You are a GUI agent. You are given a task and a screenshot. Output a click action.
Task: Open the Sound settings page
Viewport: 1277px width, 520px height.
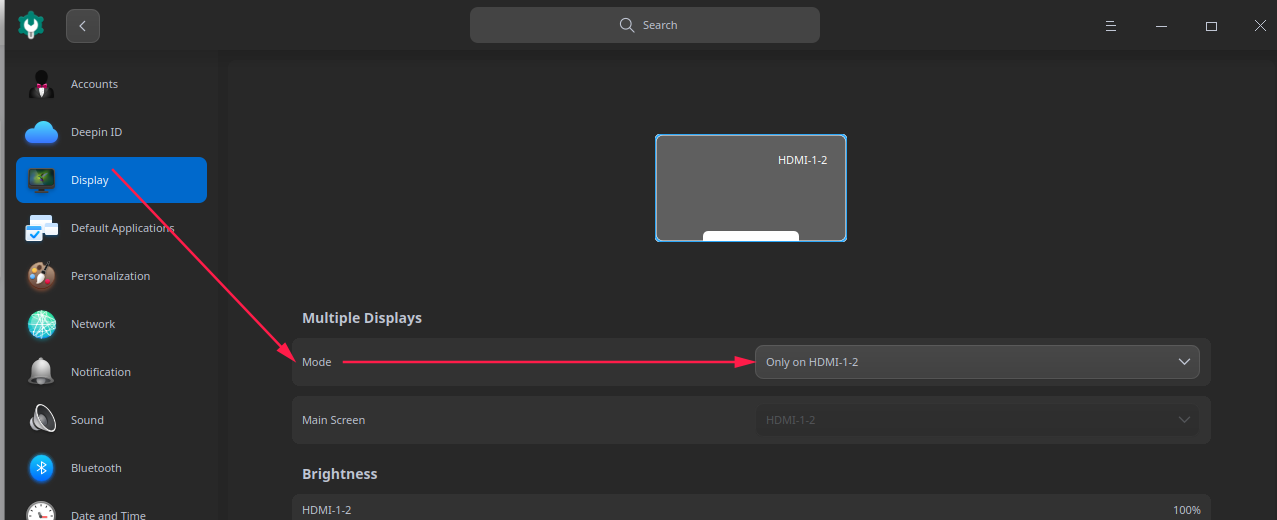tap(111, 420)
